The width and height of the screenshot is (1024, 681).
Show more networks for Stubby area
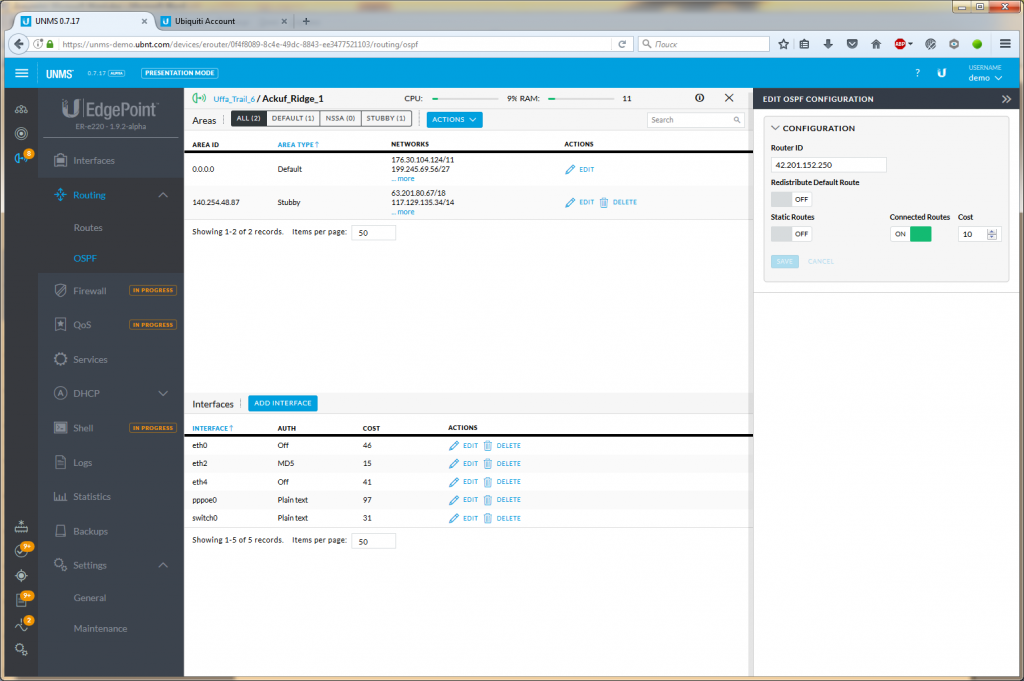point(403,212)
